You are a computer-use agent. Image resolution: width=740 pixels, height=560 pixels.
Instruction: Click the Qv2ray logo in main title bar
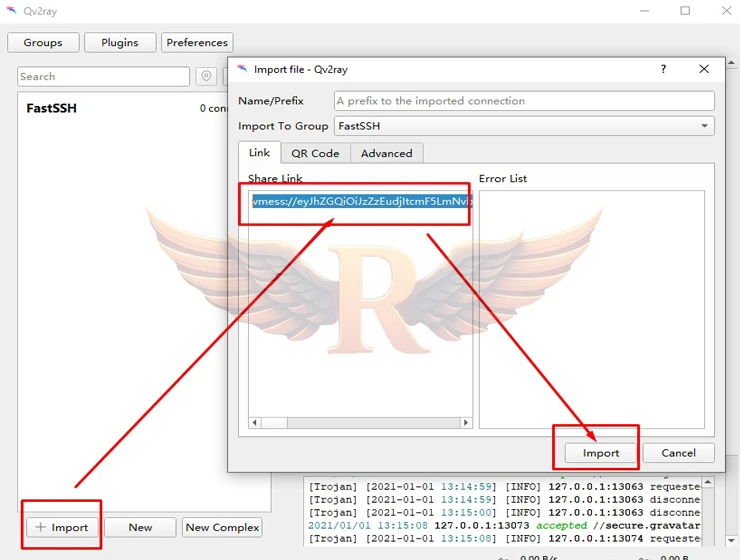(x=11, y=11)
